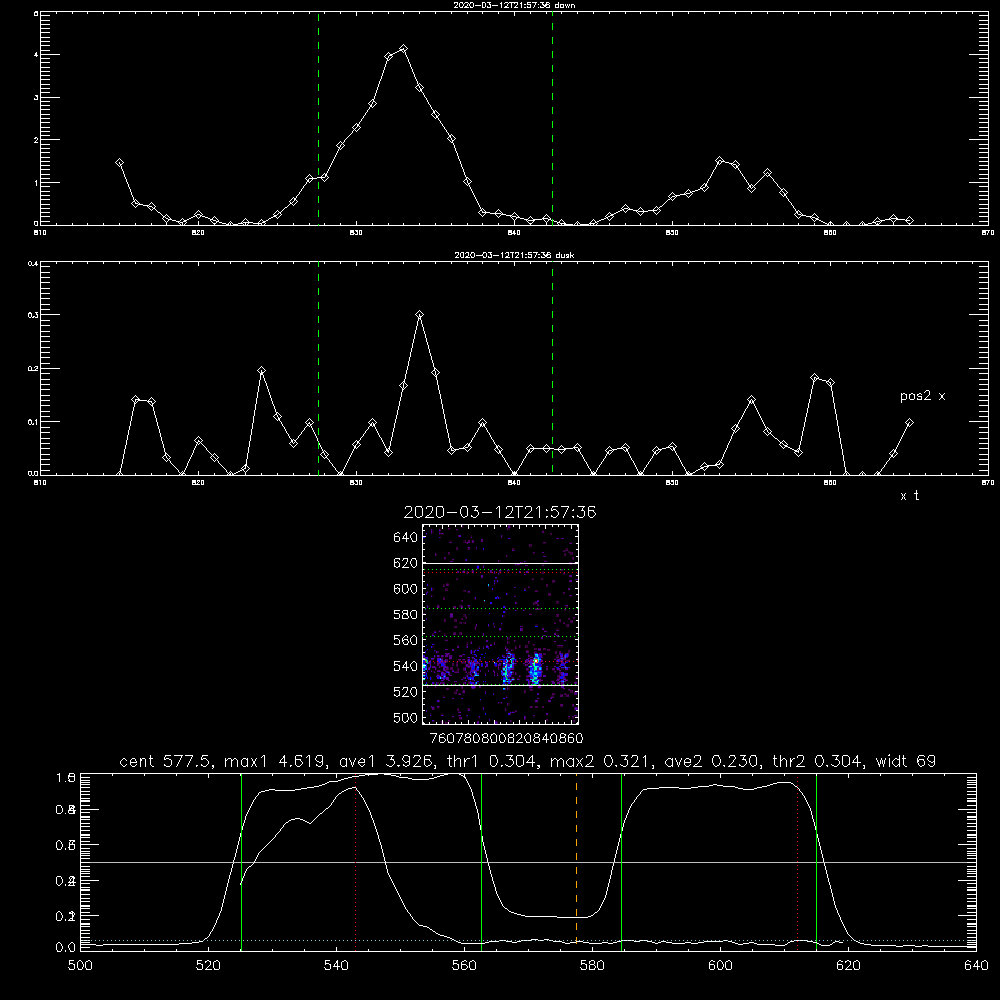This screenshot has width=1000, height=1000.
Task: Click the first diamond marker of the dawn curve
Action: [x=119, y=163]
